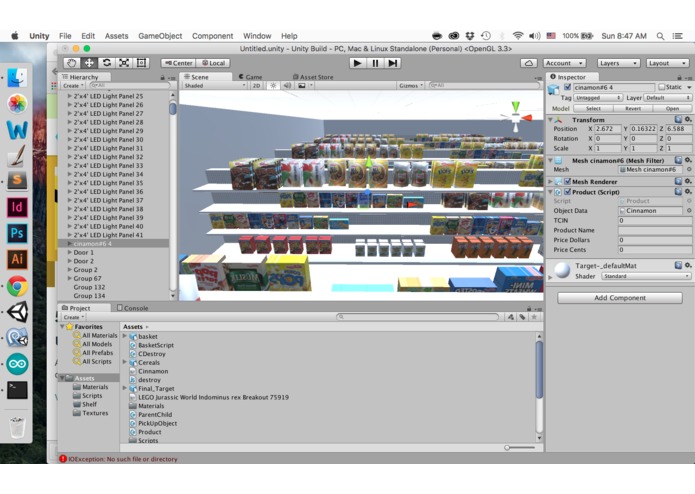Open Transform component help book icon

678,120
